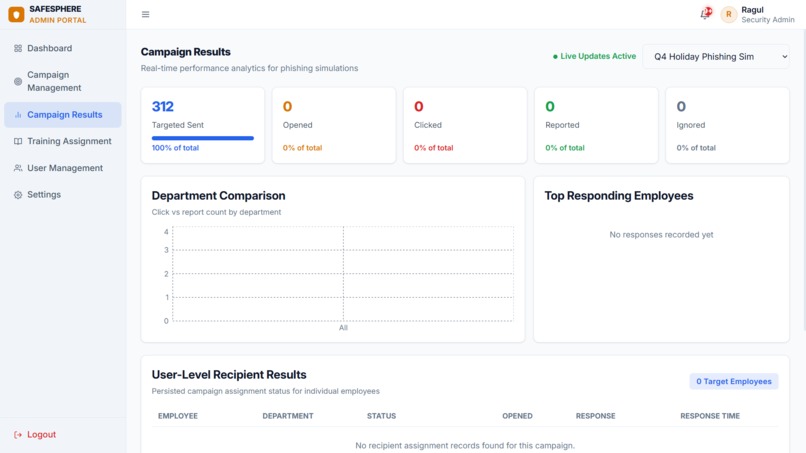Click the Targeted Sent progress bar
The image size is (806, 453).
[x=203, y=138]
